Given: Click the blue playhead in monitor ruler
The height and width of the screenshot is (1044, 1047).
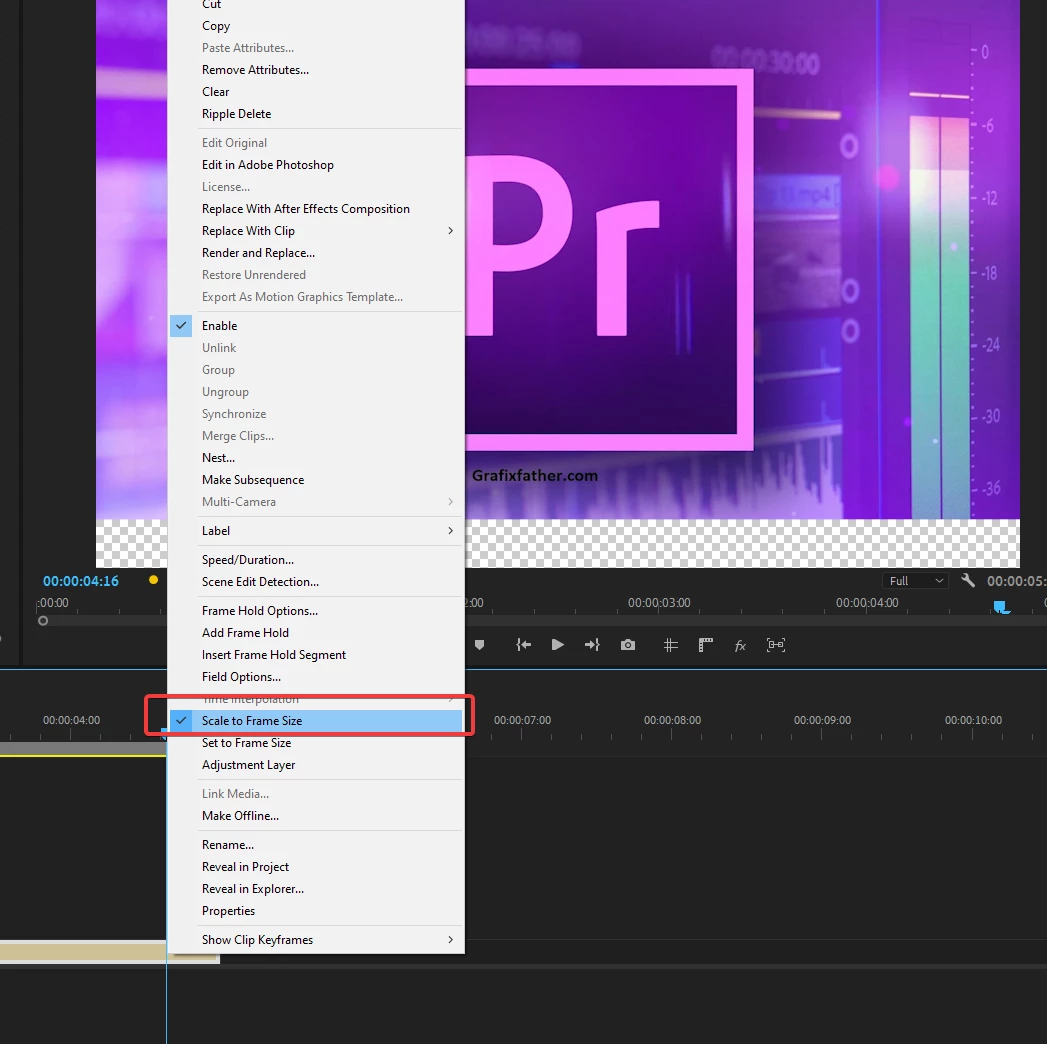Looking at the screenshot, I should pos(1001,607).
